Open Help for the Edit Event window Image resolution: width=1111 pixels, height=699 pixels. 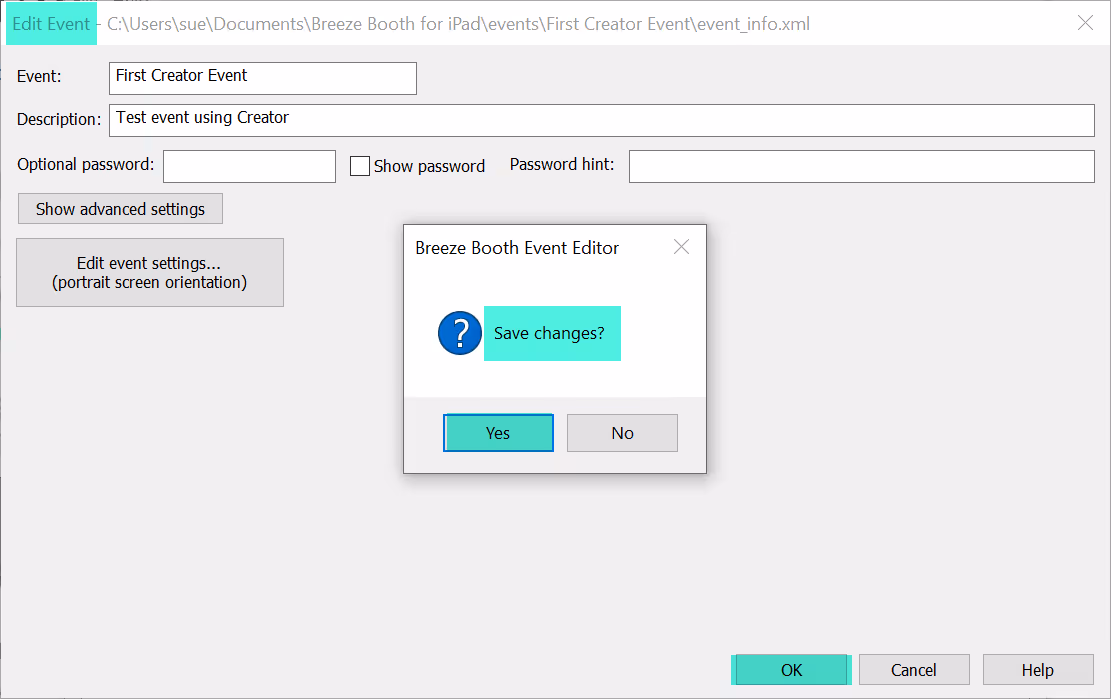[1038, 670]
